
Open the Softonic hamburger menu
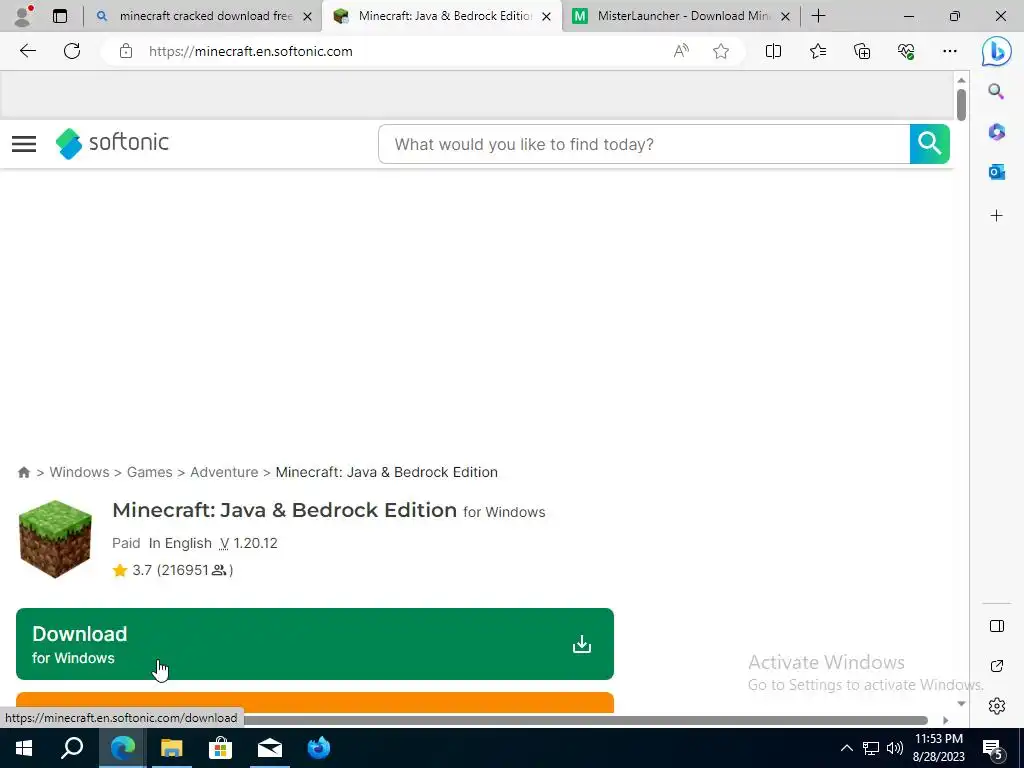tap(24, 144)
